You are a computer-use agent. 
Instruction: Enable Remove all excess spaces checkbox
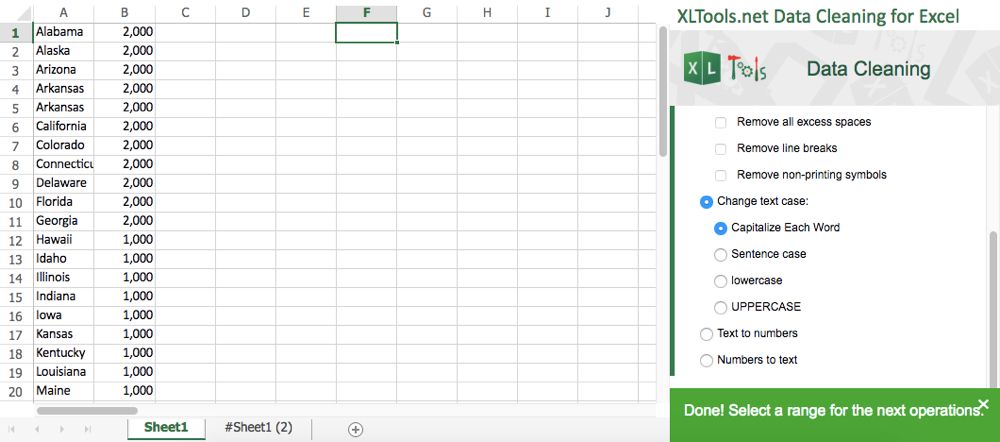point(720,122)
